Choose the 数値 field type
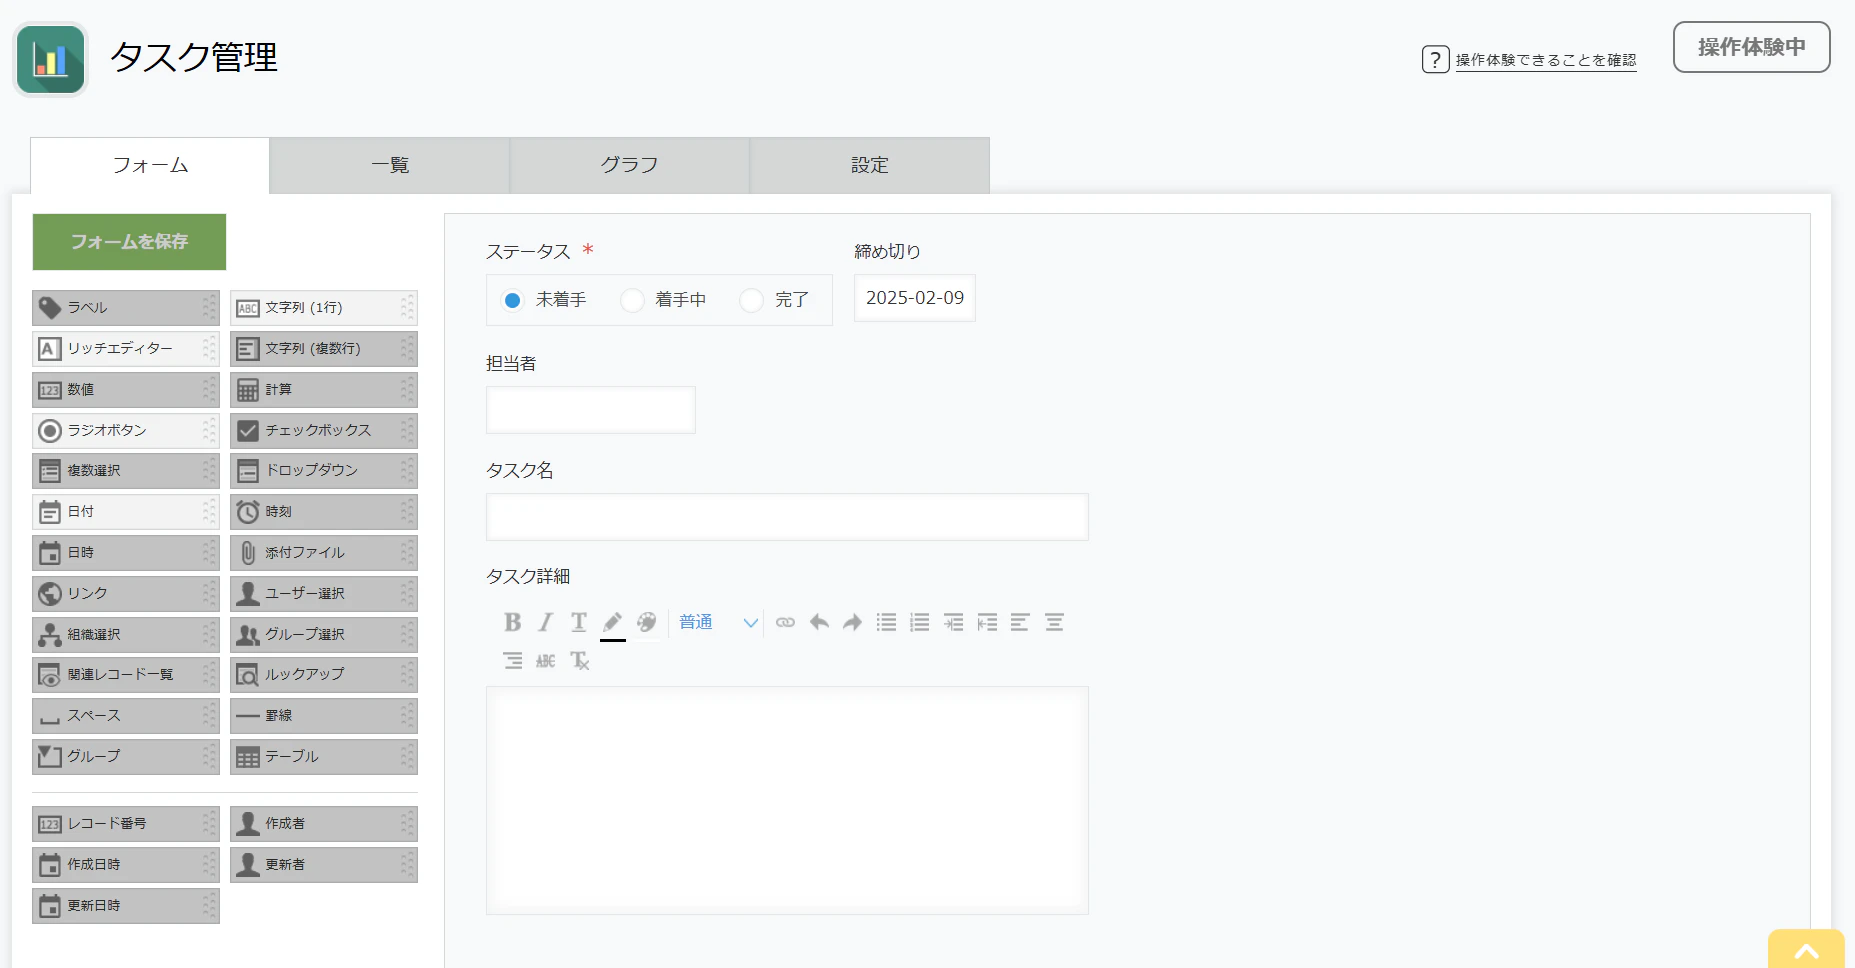1855x968 pixels. (x=126, y=390)
